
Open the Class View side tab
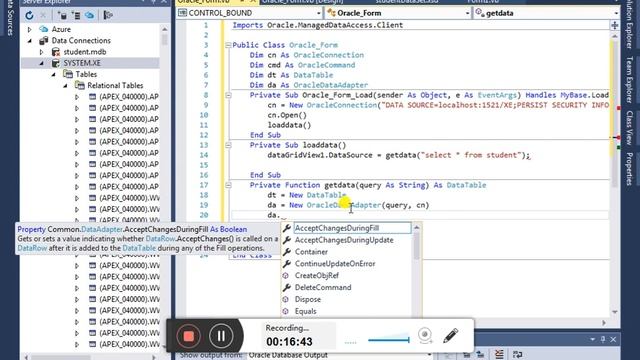(x=629, y=128)
